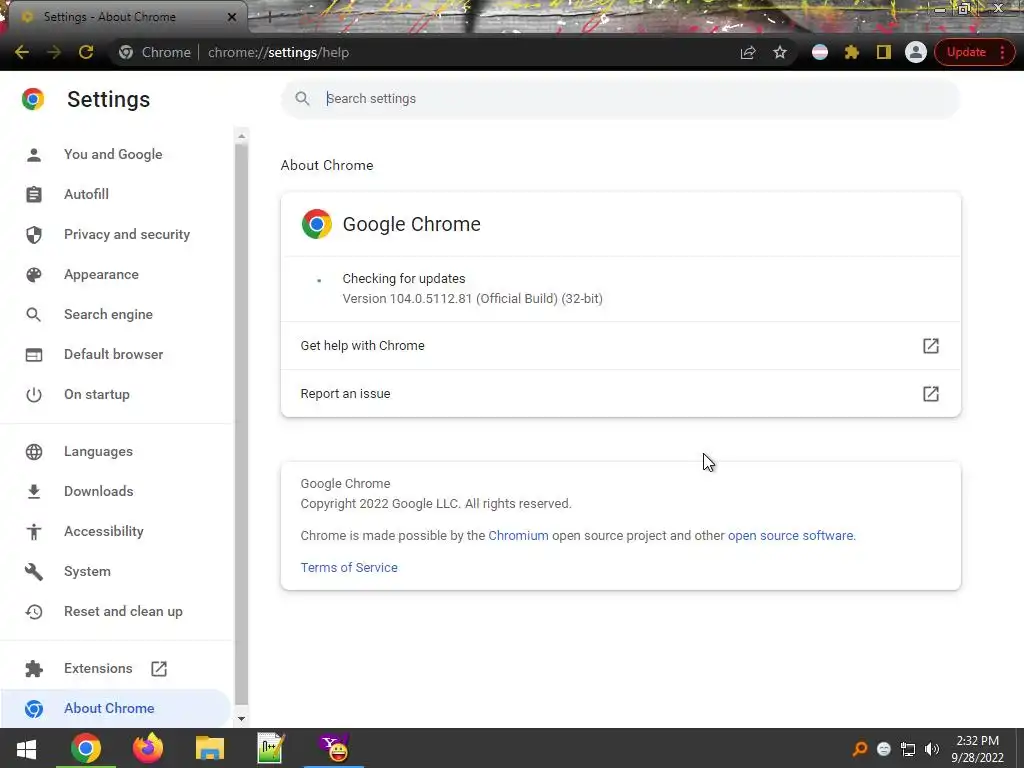
Task: Click the Chrome site info chip in the address bar
Action: point(155,52)
